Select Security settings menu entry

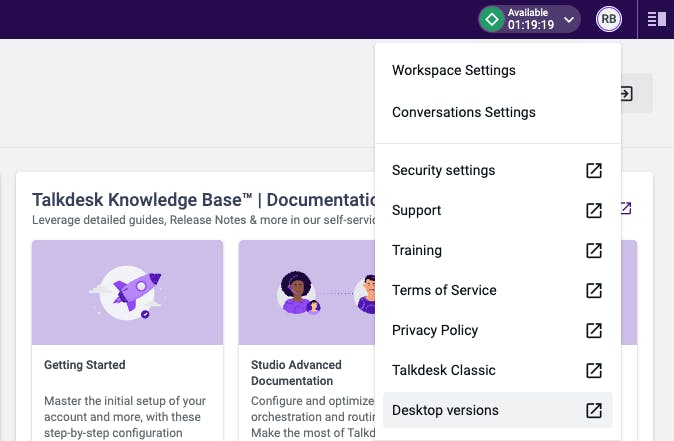click(x=497, y=170)
